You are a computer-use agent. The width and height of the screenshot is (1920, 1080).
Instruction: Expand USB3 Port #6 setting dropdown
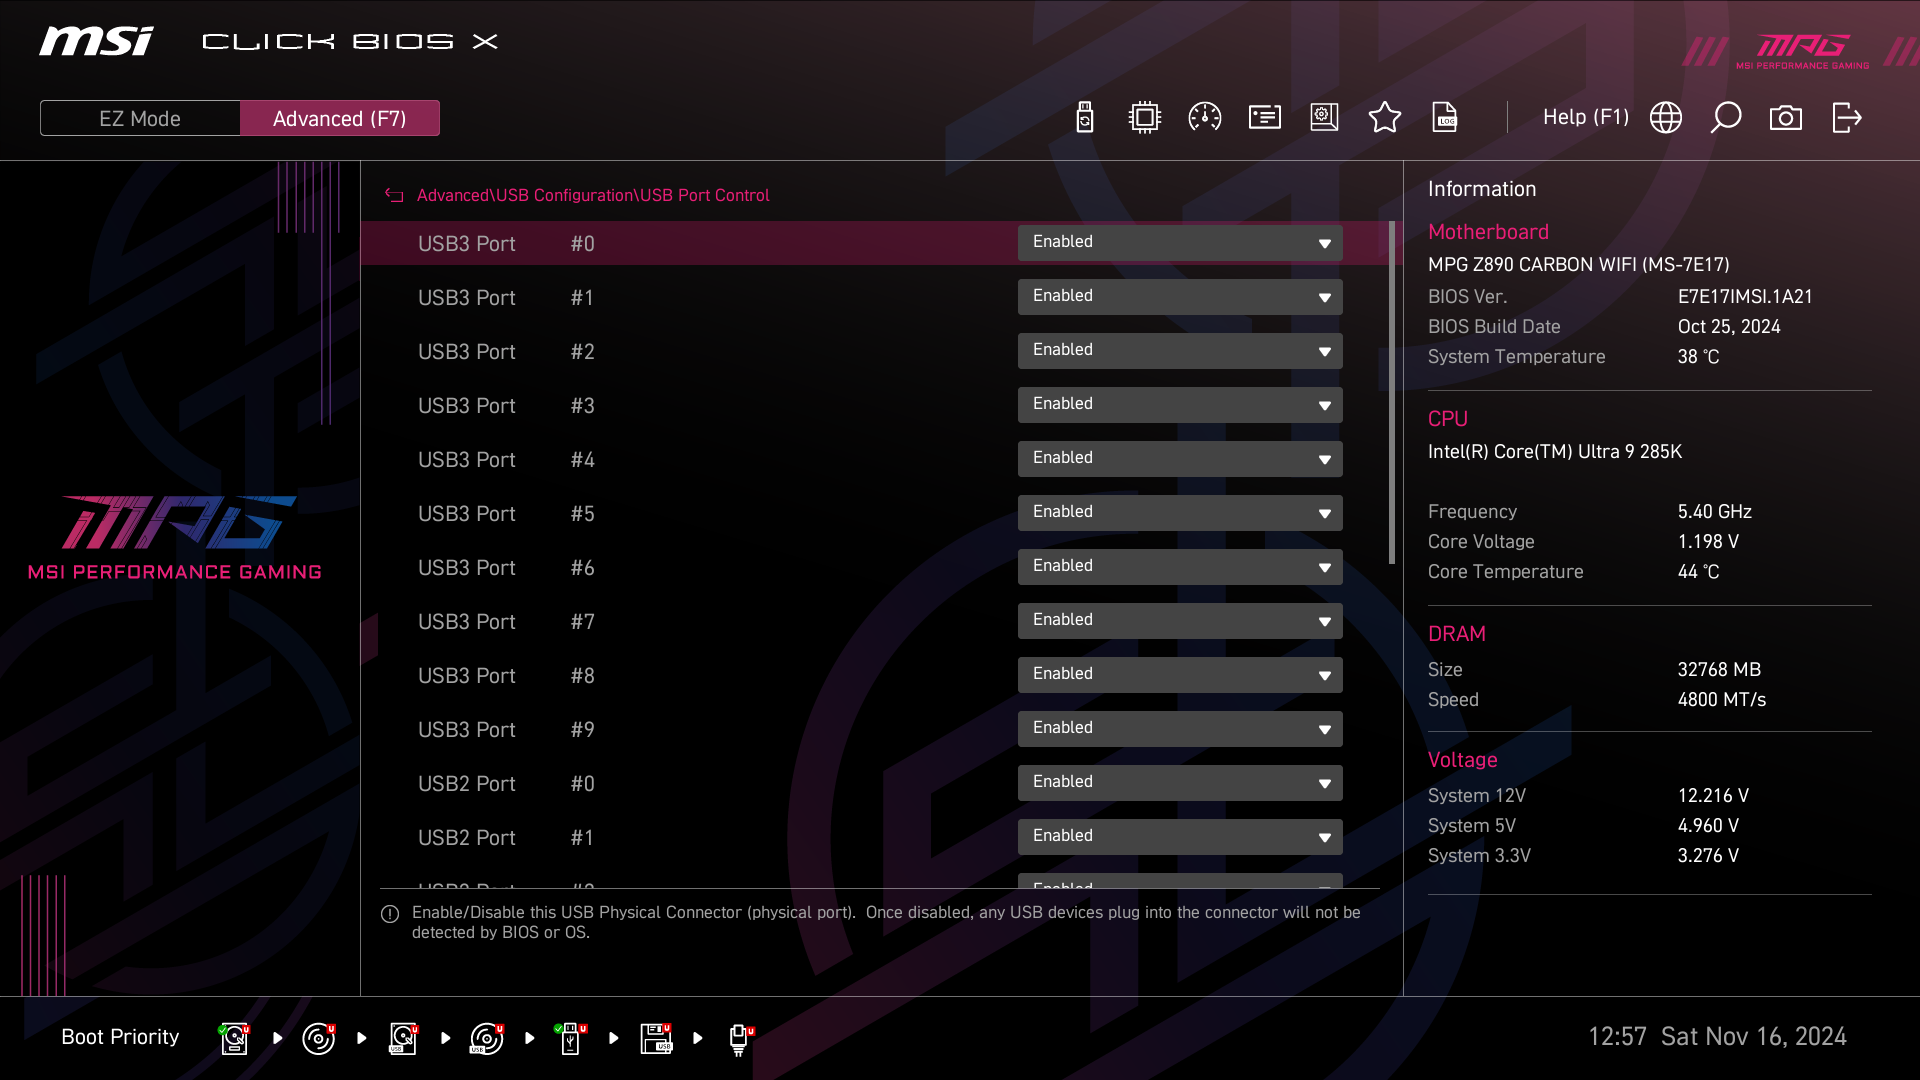click(x=1180, y=567)
